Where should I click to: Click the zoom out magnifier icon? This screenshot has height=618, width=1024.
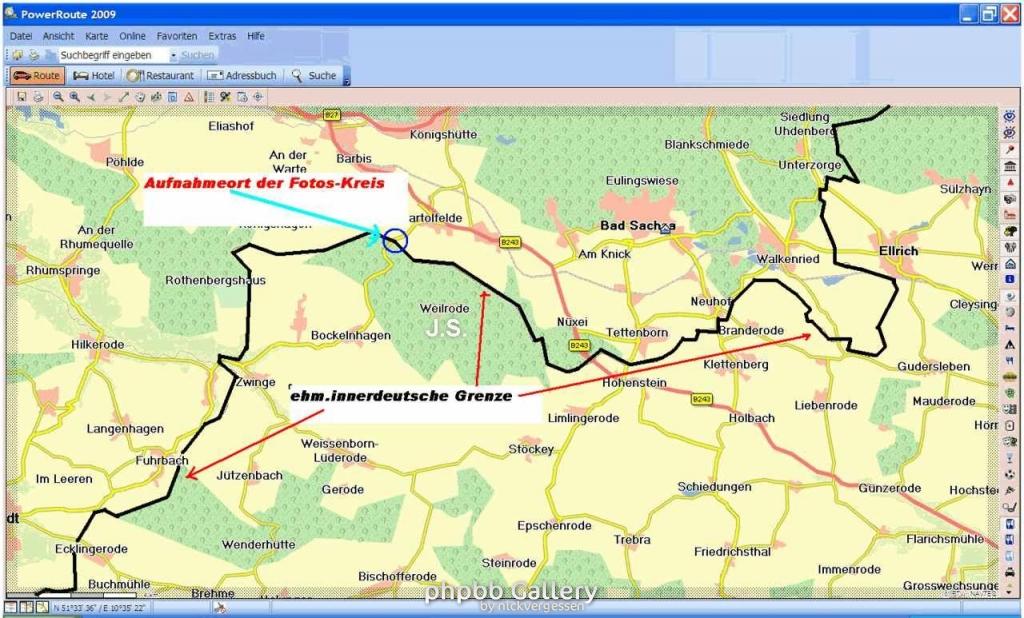pos(59,97)
